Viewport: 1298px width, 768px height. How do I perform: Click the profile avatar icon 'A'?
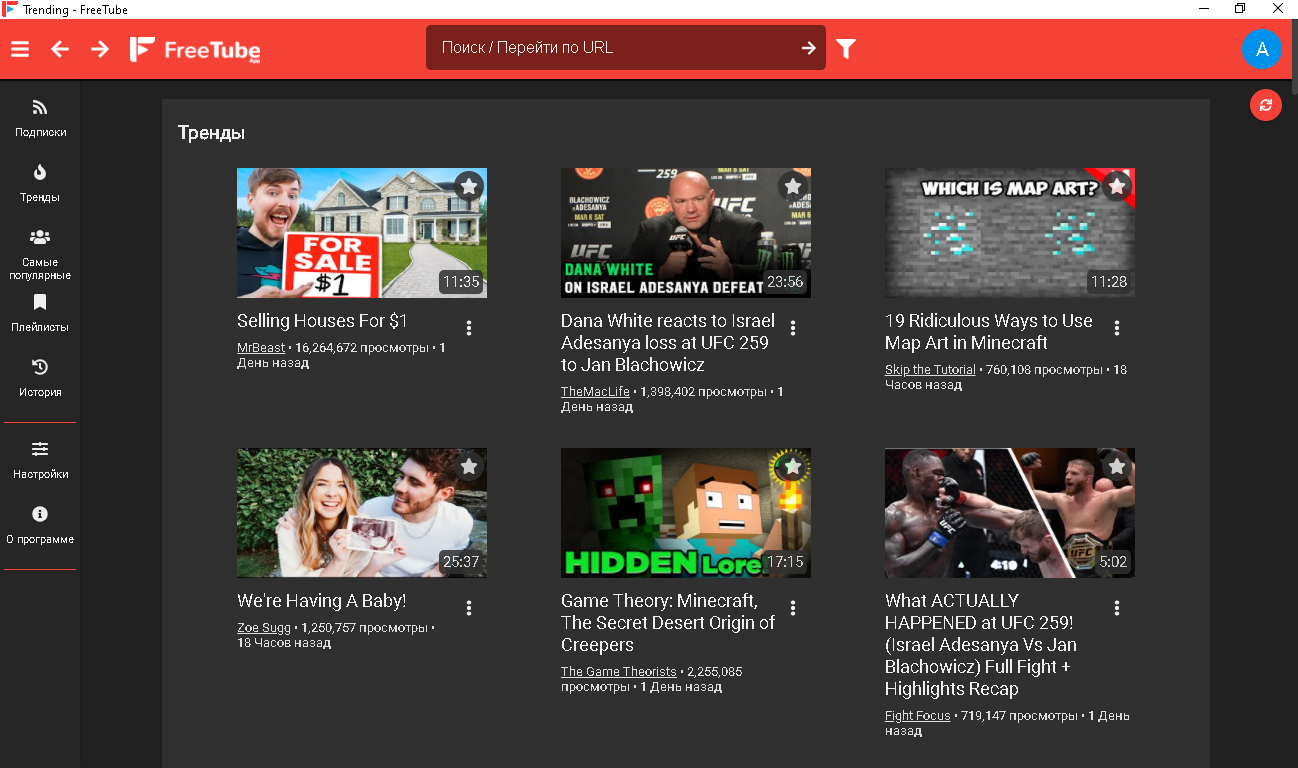1261,49
